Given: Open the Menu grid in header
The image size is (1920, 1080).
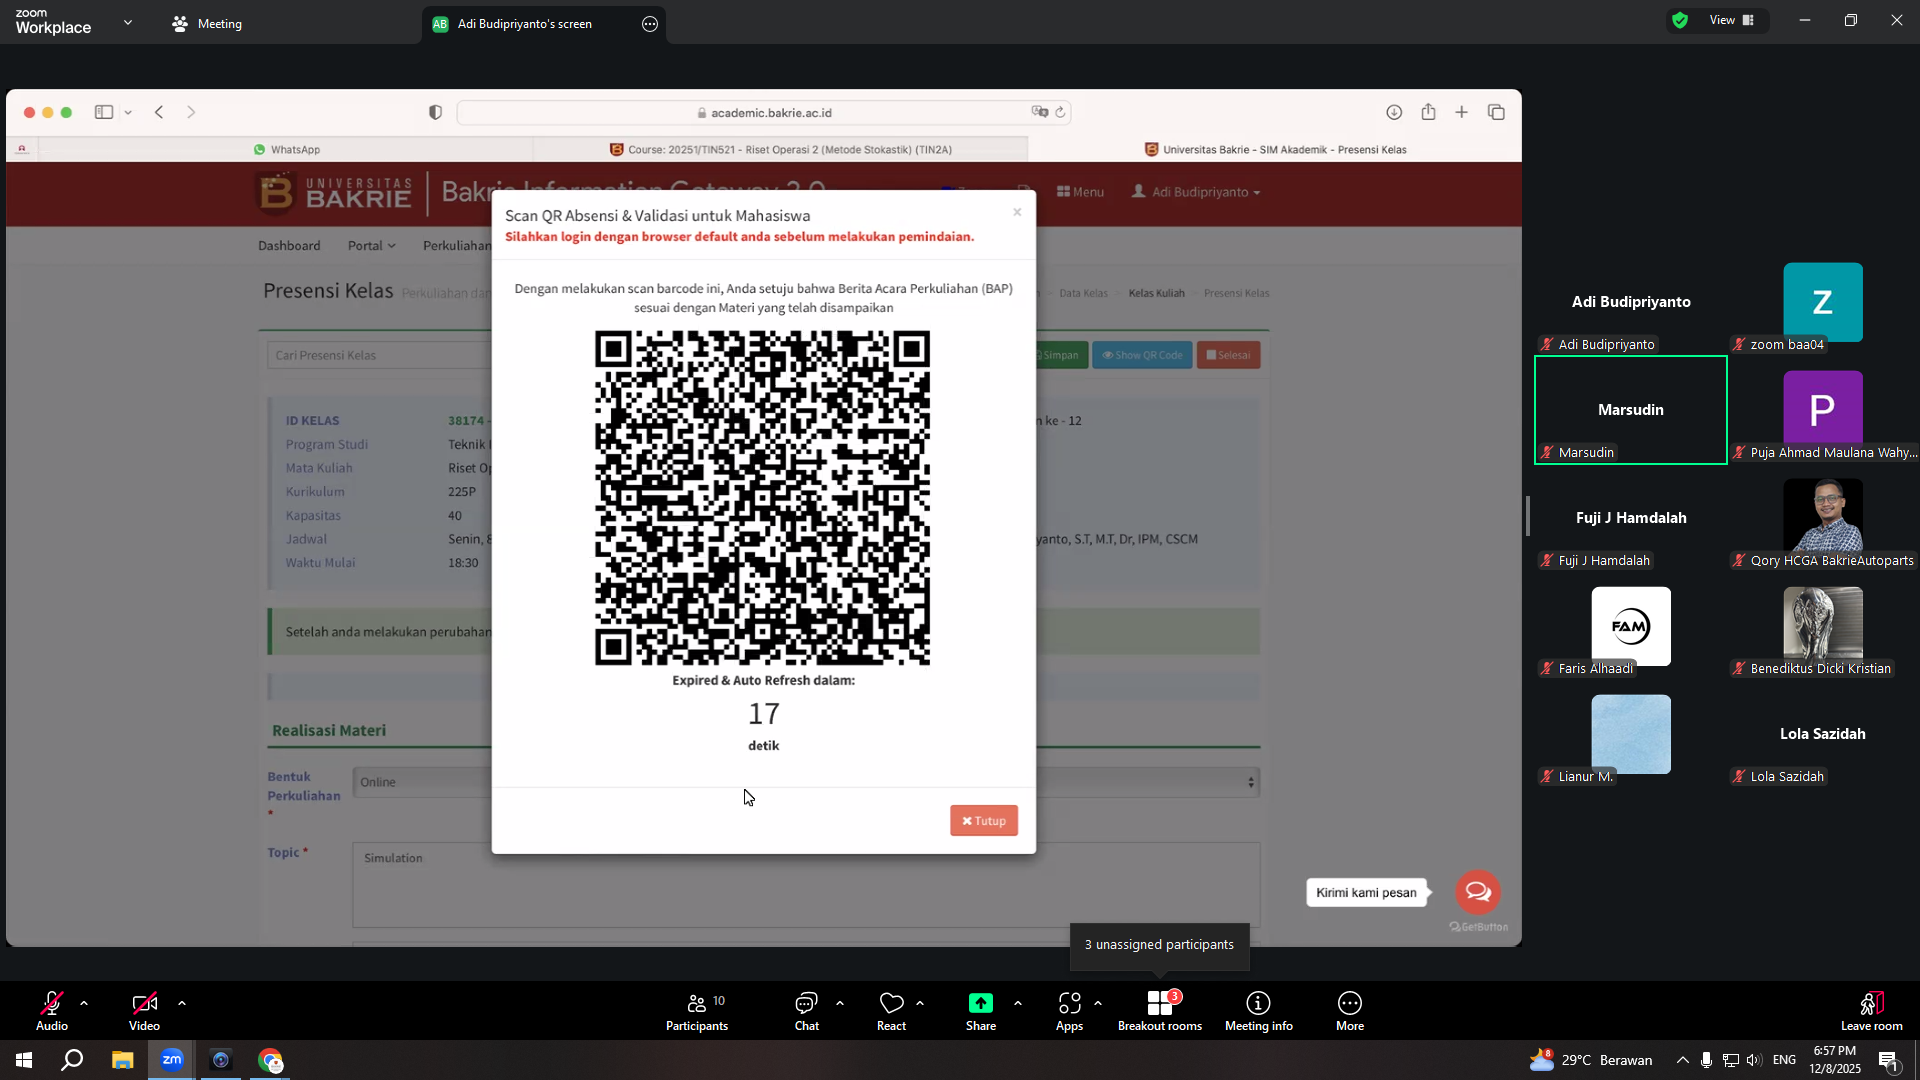Looking at the screenshot, I should (1080, 192).
